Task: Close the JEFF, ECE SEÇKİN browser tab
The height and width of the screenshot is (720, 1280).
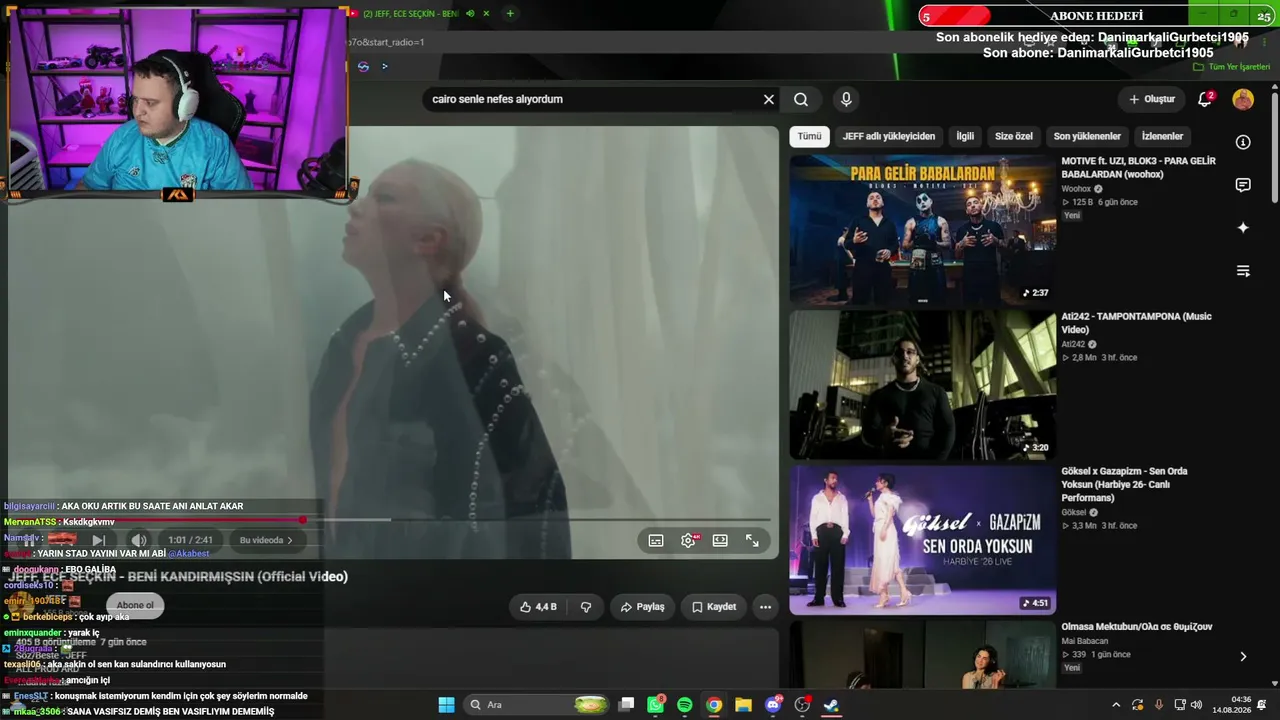Action: [486, 14]
